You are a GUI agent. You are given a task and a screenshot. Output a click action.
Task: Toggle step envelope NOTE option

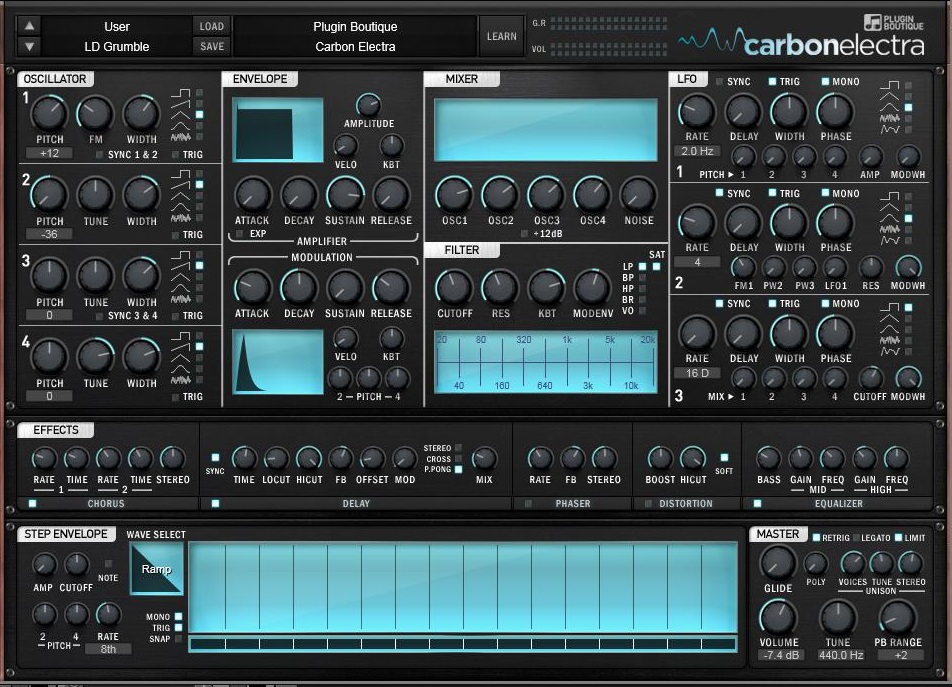click(x=108, y=564)
